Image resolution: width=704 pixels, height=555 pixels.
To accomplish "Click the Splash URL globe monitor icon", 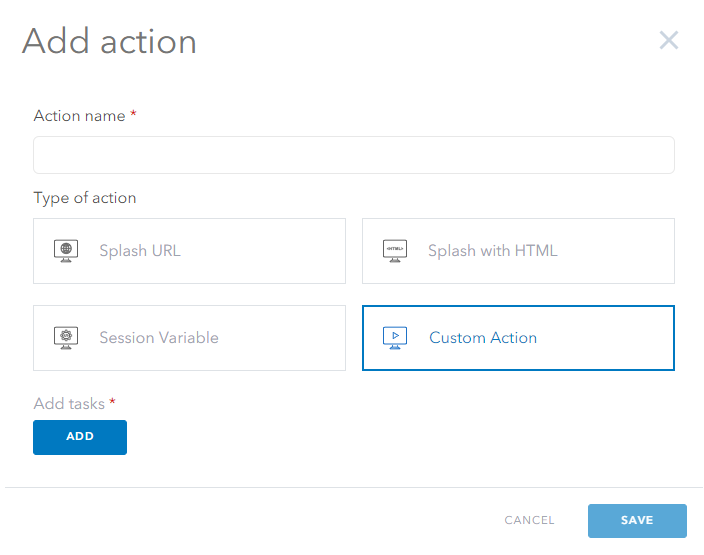I will (66, 251).
